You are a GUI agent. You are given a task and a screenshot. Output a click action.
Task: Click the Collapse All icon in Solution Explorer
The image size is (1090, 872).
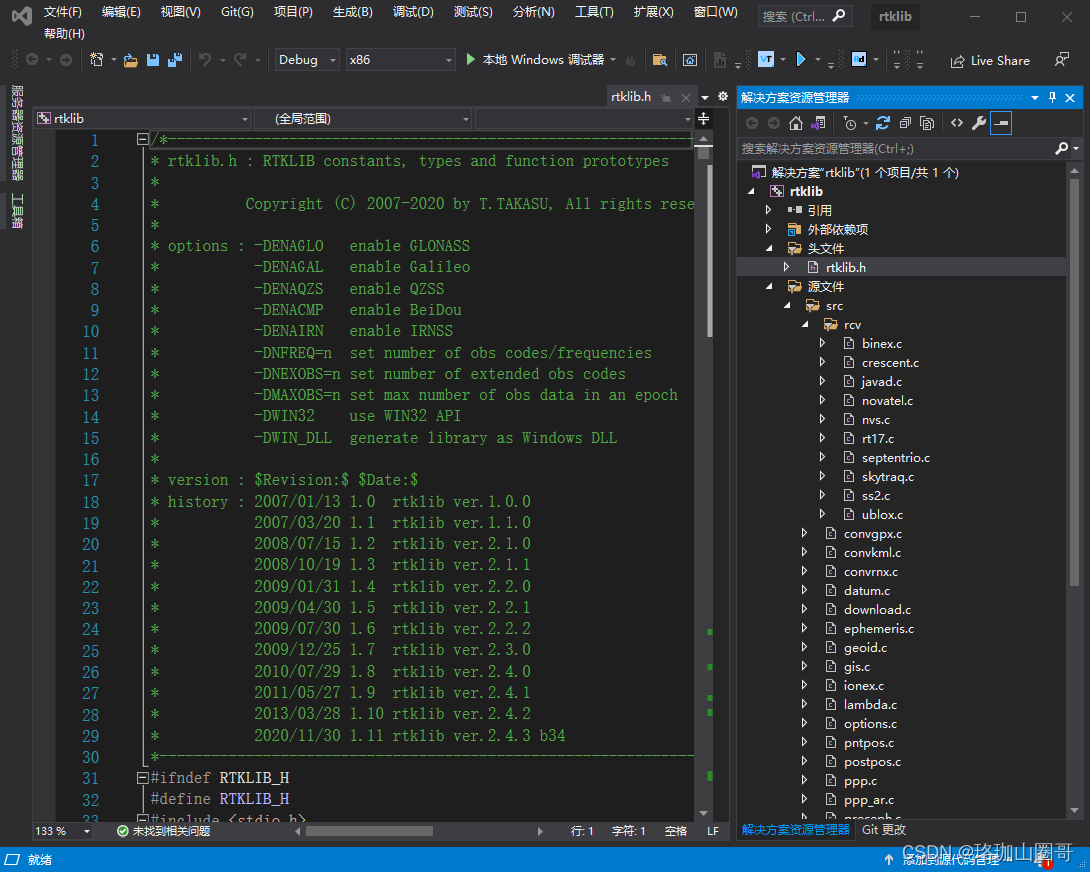point(904,122)
